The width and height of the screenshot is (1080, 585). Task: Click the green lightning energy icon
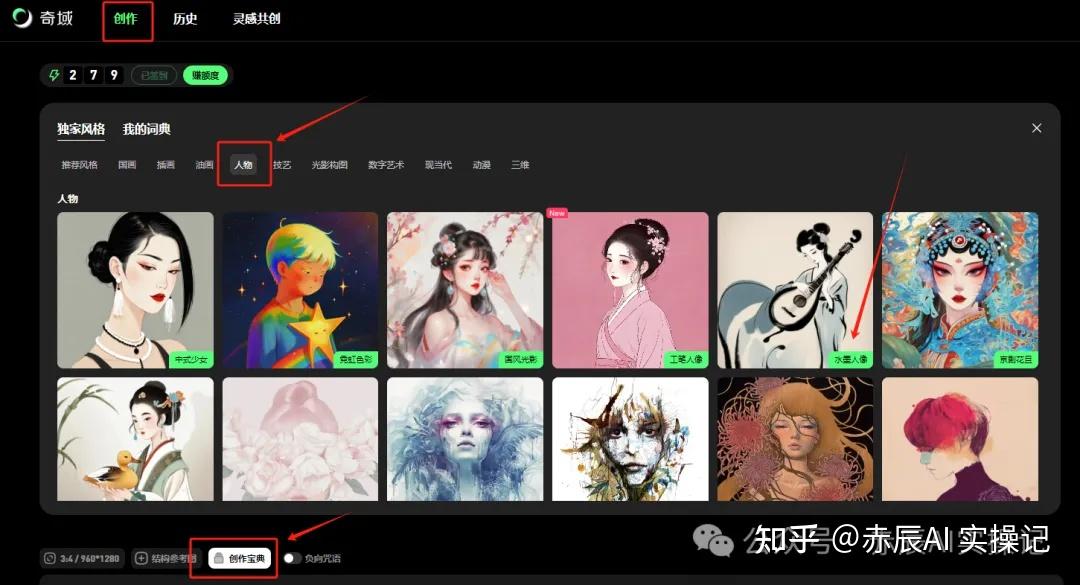click(x=55, y=74)
